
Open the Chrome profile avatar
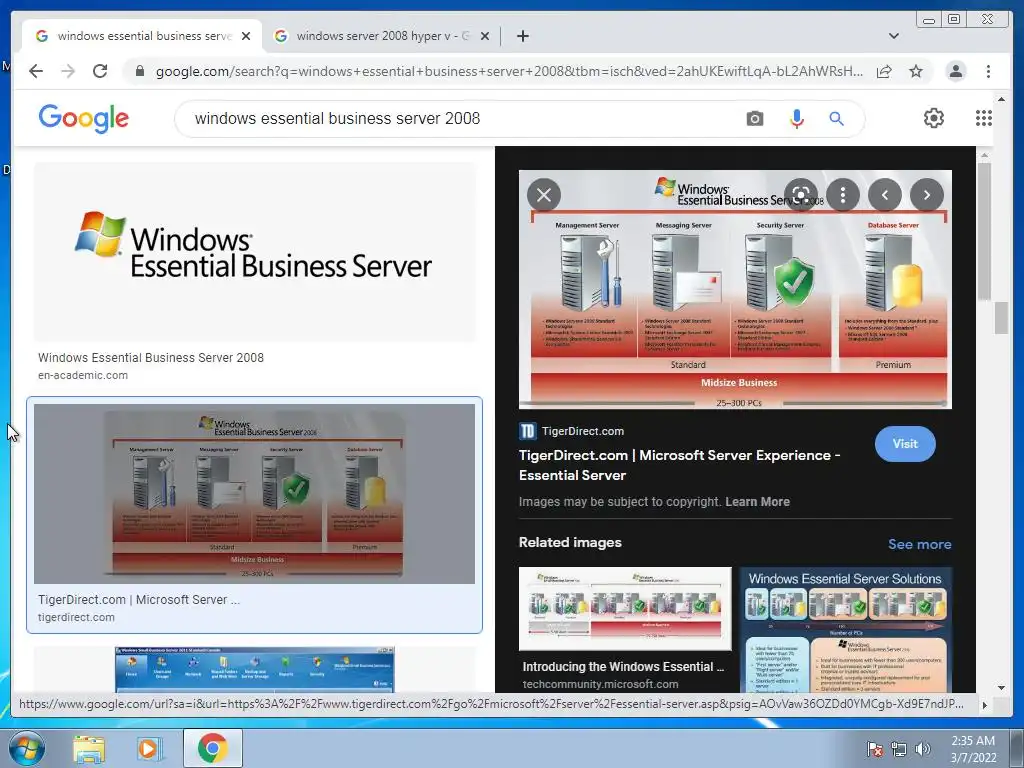955,71
